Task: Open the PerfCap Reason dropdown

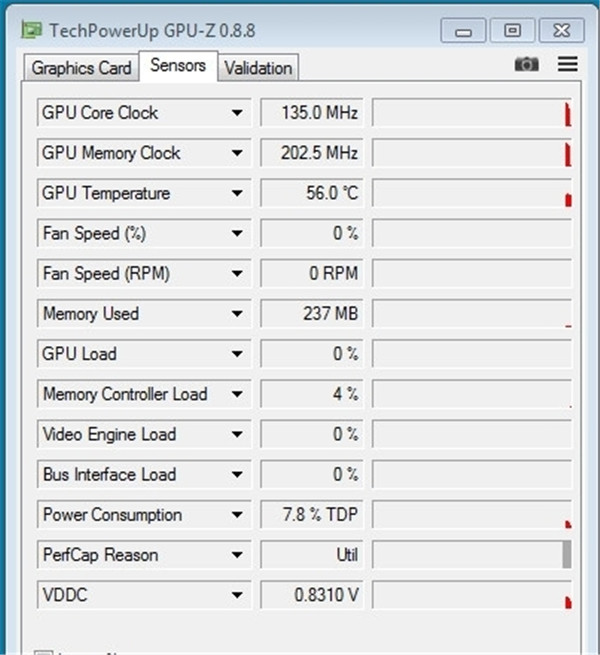Action: (x=237, y=555)
